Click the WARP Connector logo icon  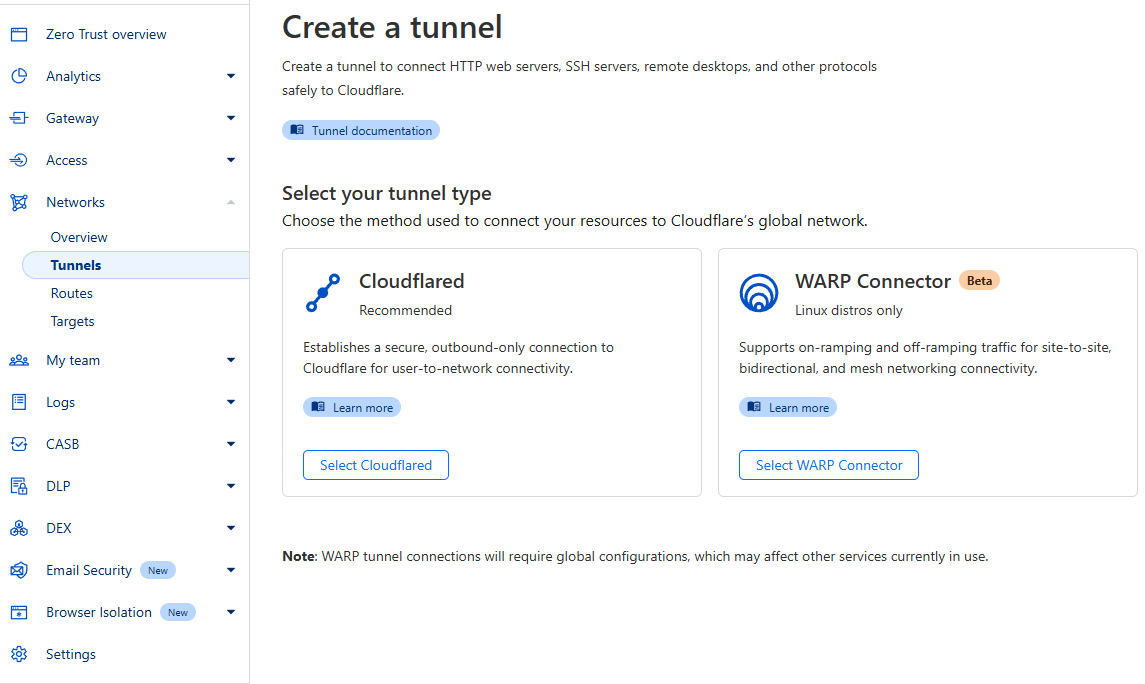[x=759, y=294]
